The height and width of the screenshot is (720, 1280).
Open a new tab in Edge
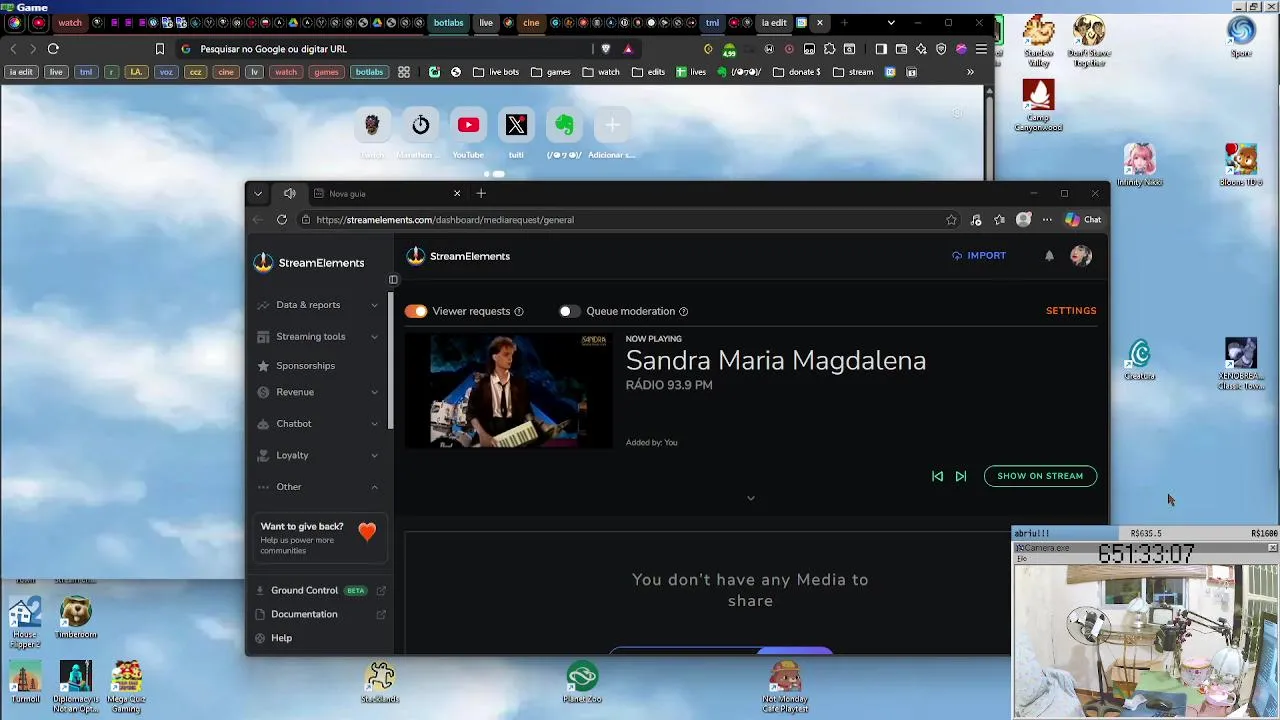[x=481, y=193]
